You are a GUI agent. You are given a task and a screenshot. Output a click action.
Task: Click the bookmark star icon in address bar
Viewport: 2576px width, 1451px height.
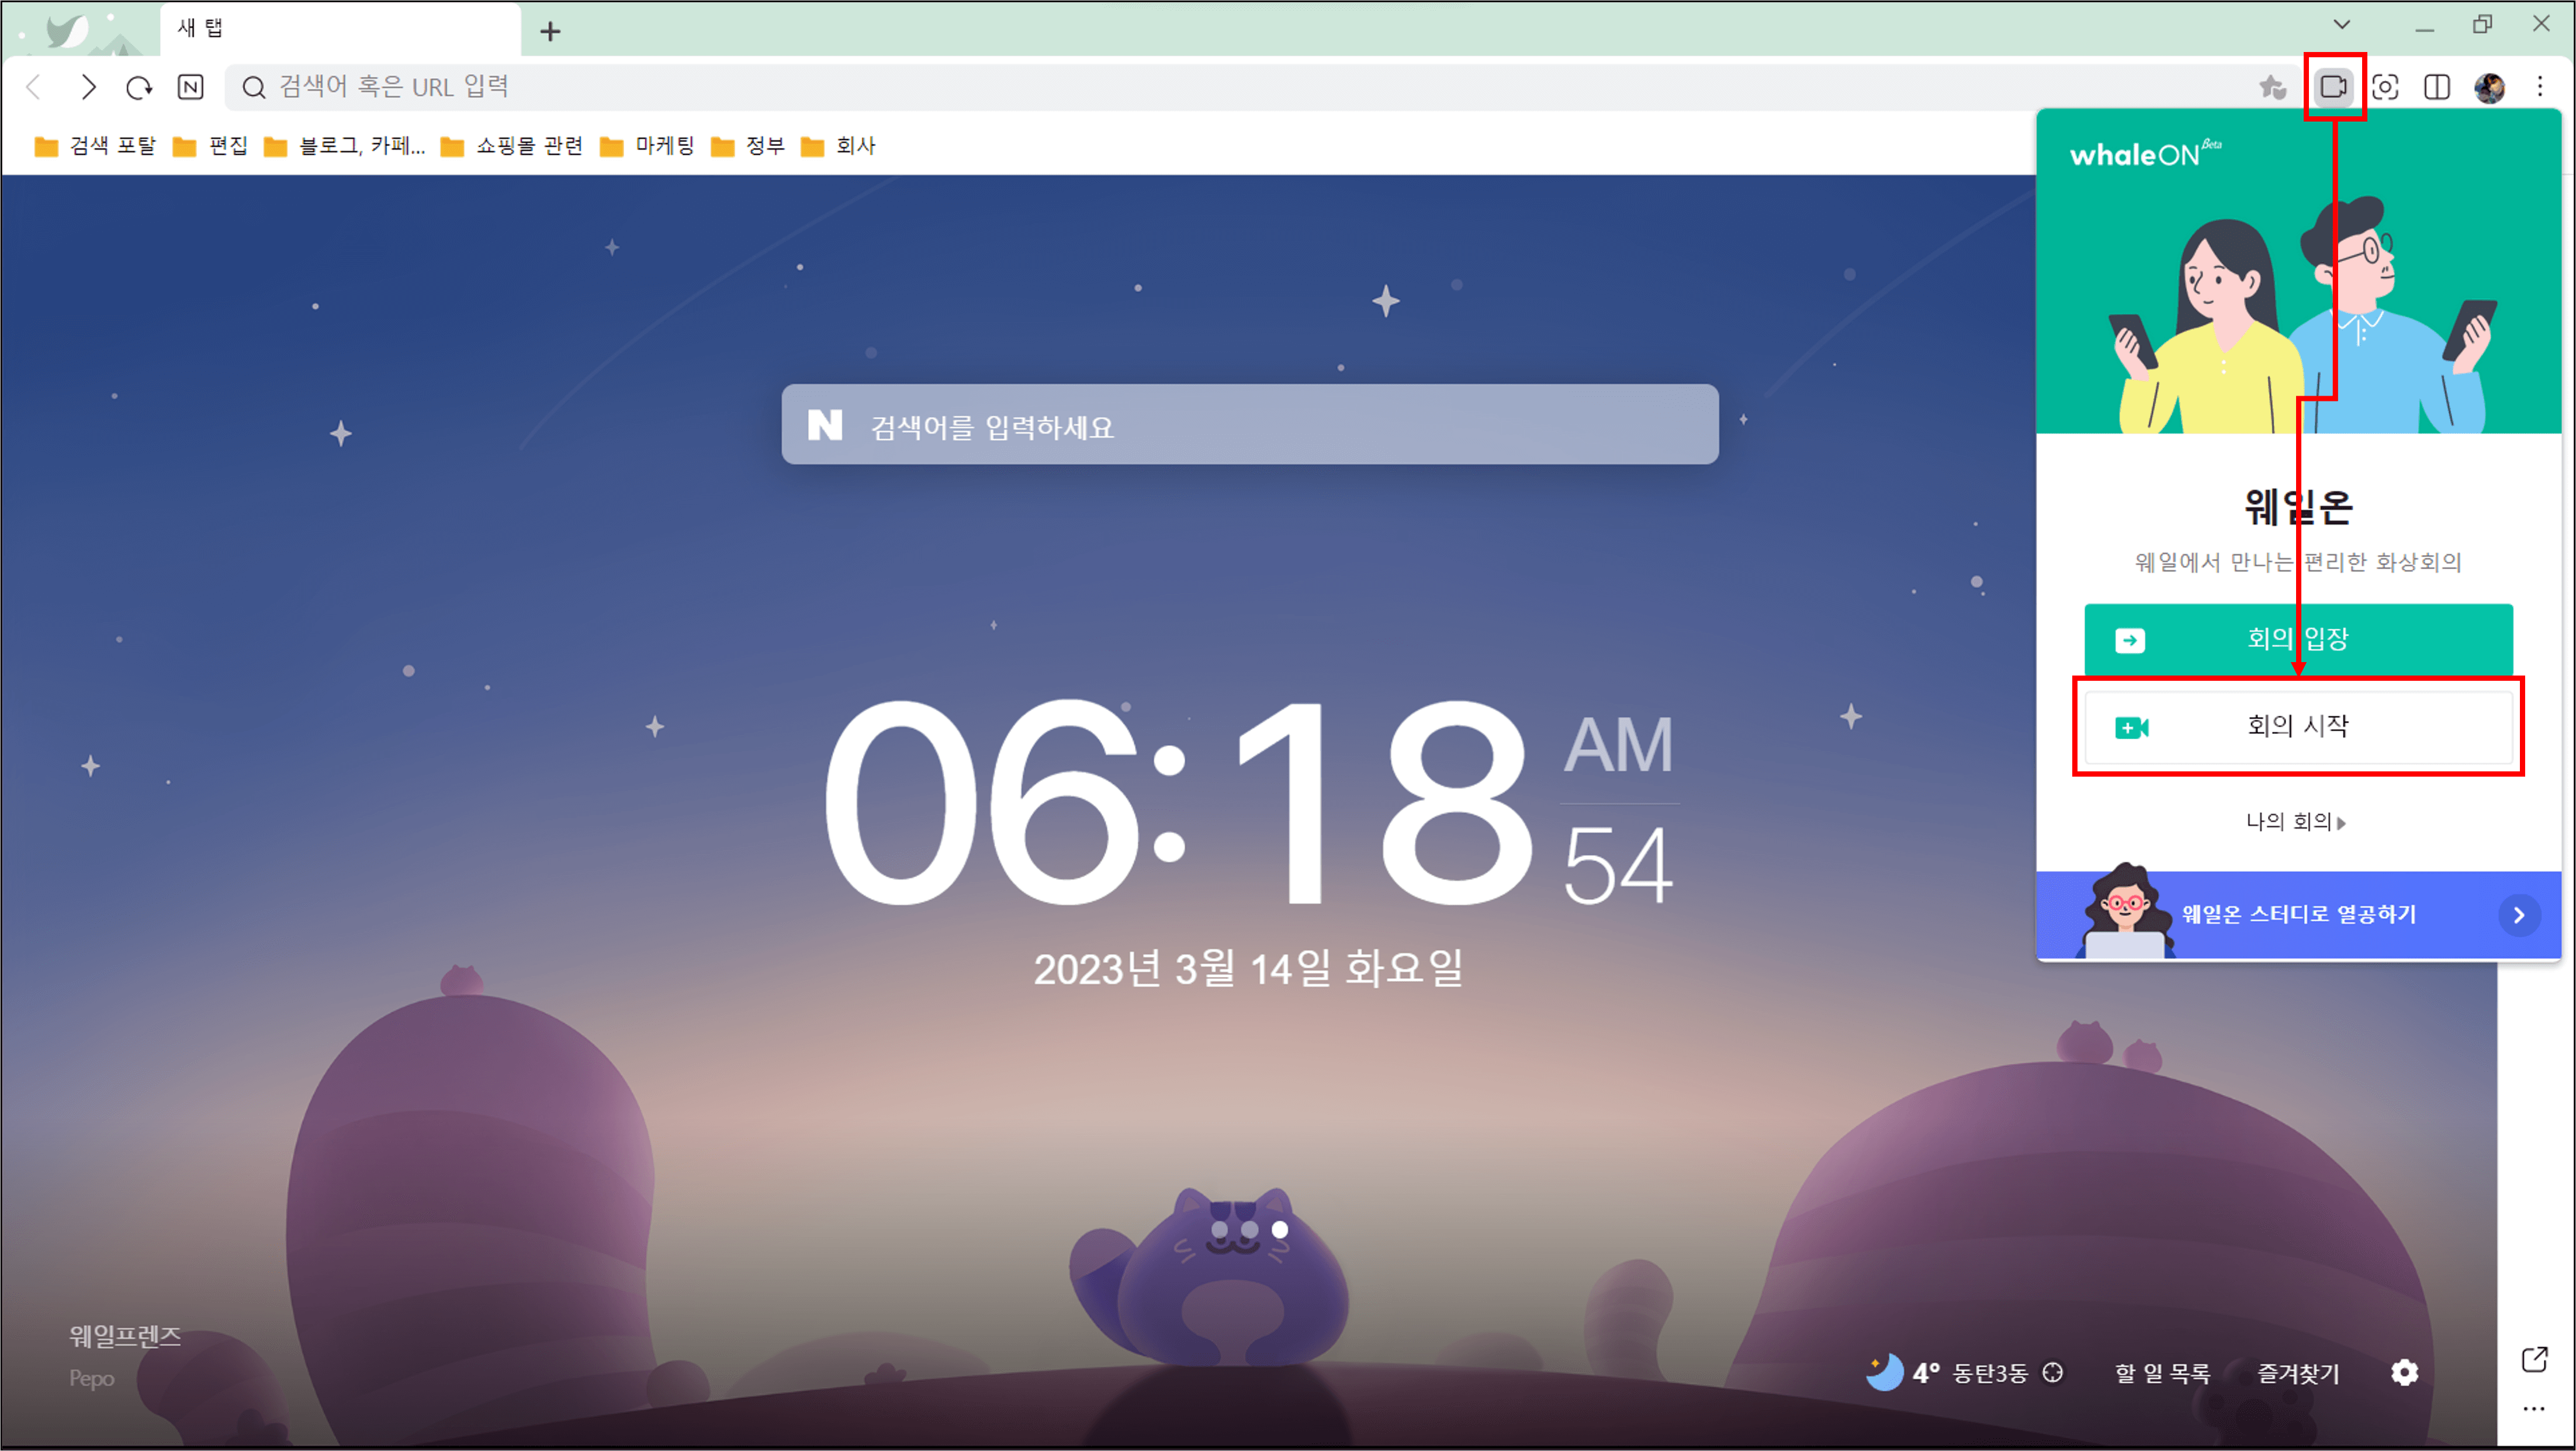[x=2272, y=87]
